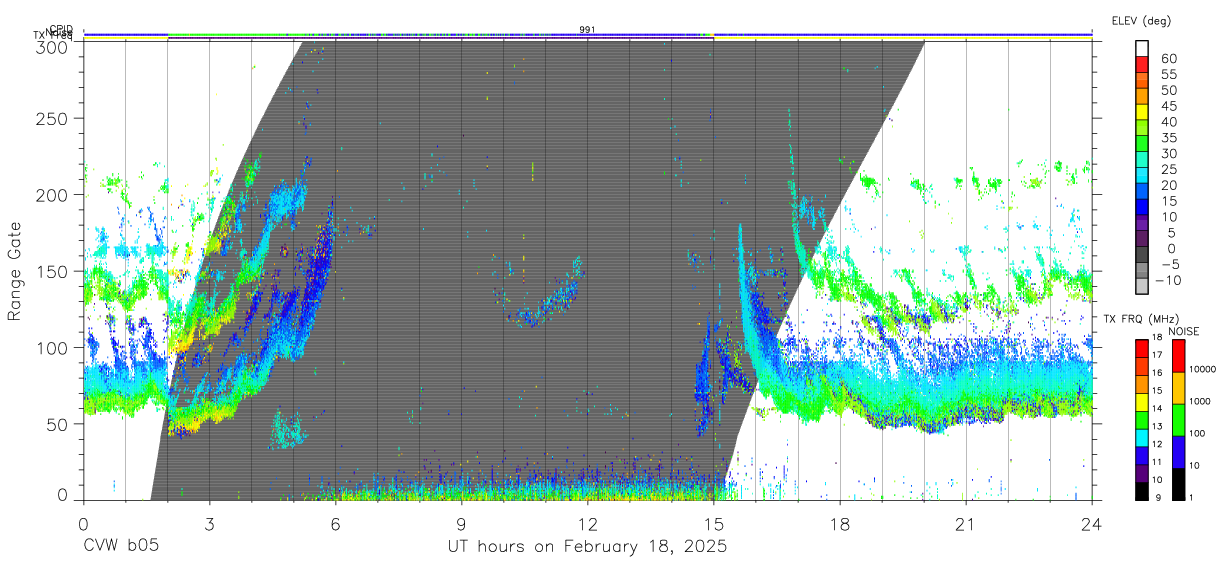Image resolution: width=1228 pixels, height=567 pixels.
Task: Click the "100" tick on the Range Gate axis
Action: click(x=52, y=347)
